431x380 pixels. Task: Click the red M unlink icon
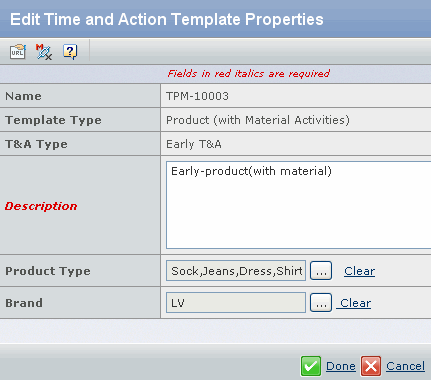(x=44, y=52)
